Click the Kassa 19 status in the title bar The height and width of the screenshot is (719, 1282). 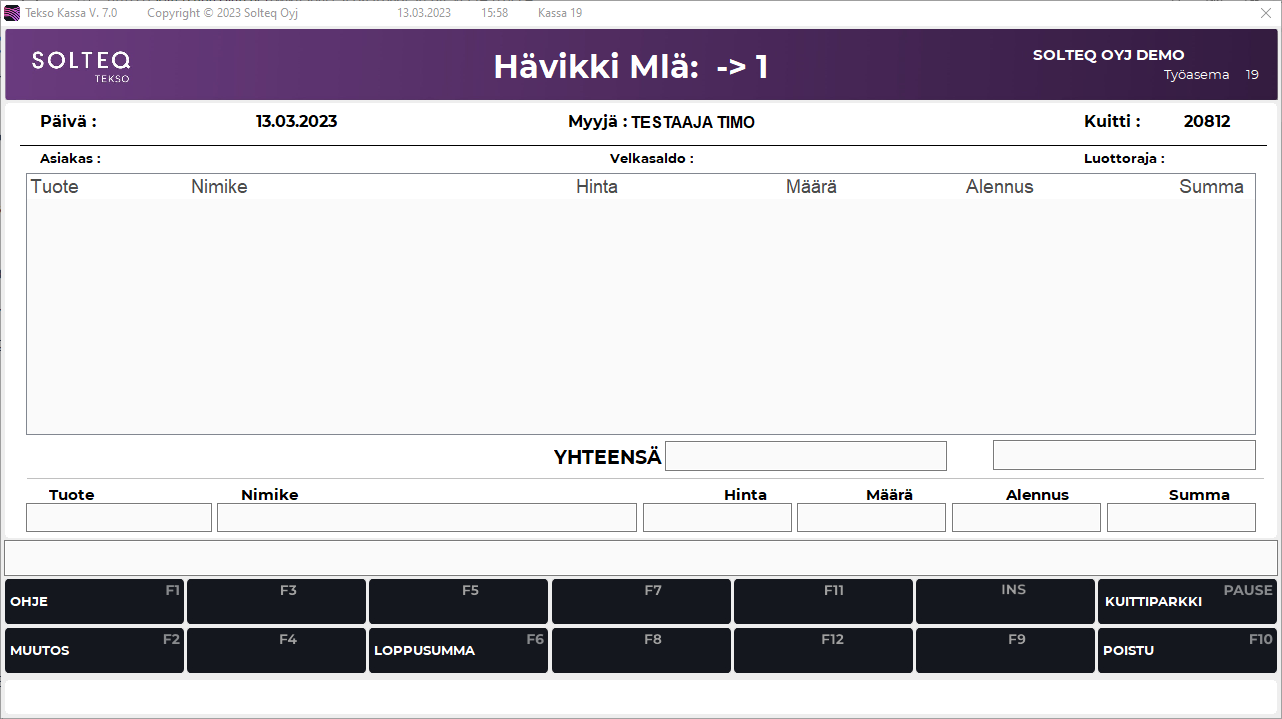[558, 13]
